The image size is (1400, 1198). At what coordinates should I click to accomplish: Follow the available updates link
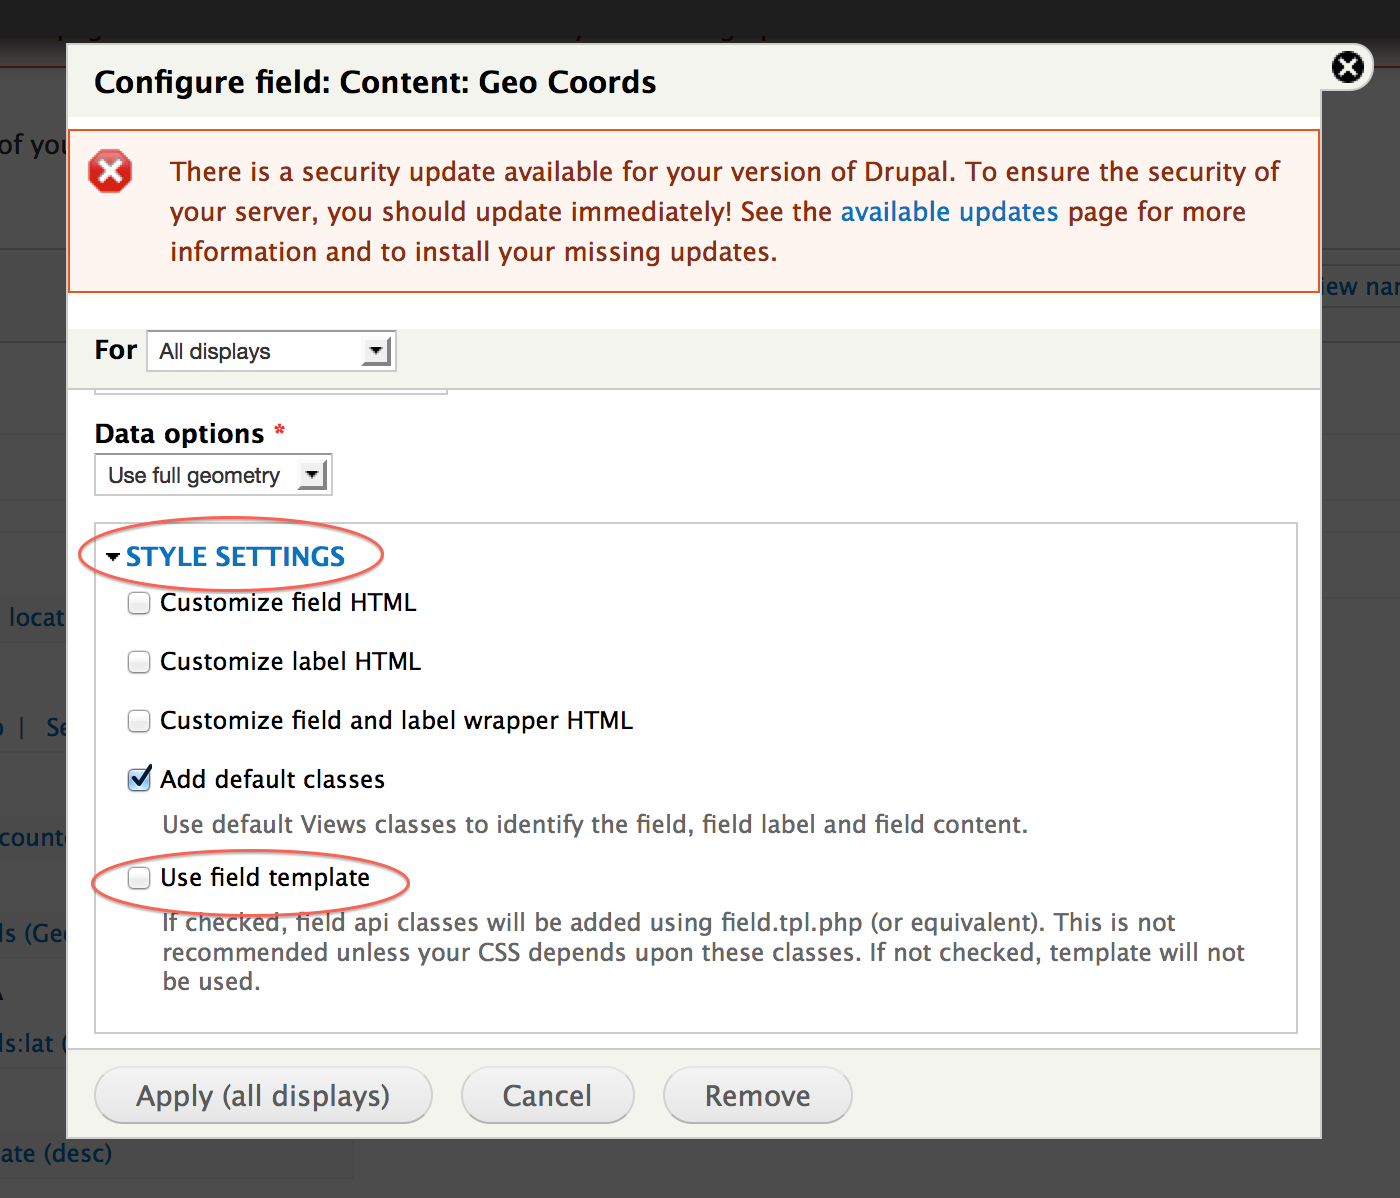(x=948, y=211)
